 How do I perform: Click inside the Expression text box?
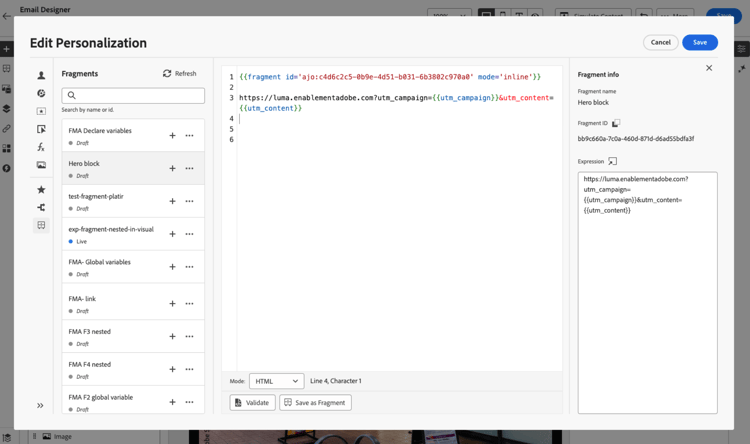pyautogui.click(x=648, y=292)
